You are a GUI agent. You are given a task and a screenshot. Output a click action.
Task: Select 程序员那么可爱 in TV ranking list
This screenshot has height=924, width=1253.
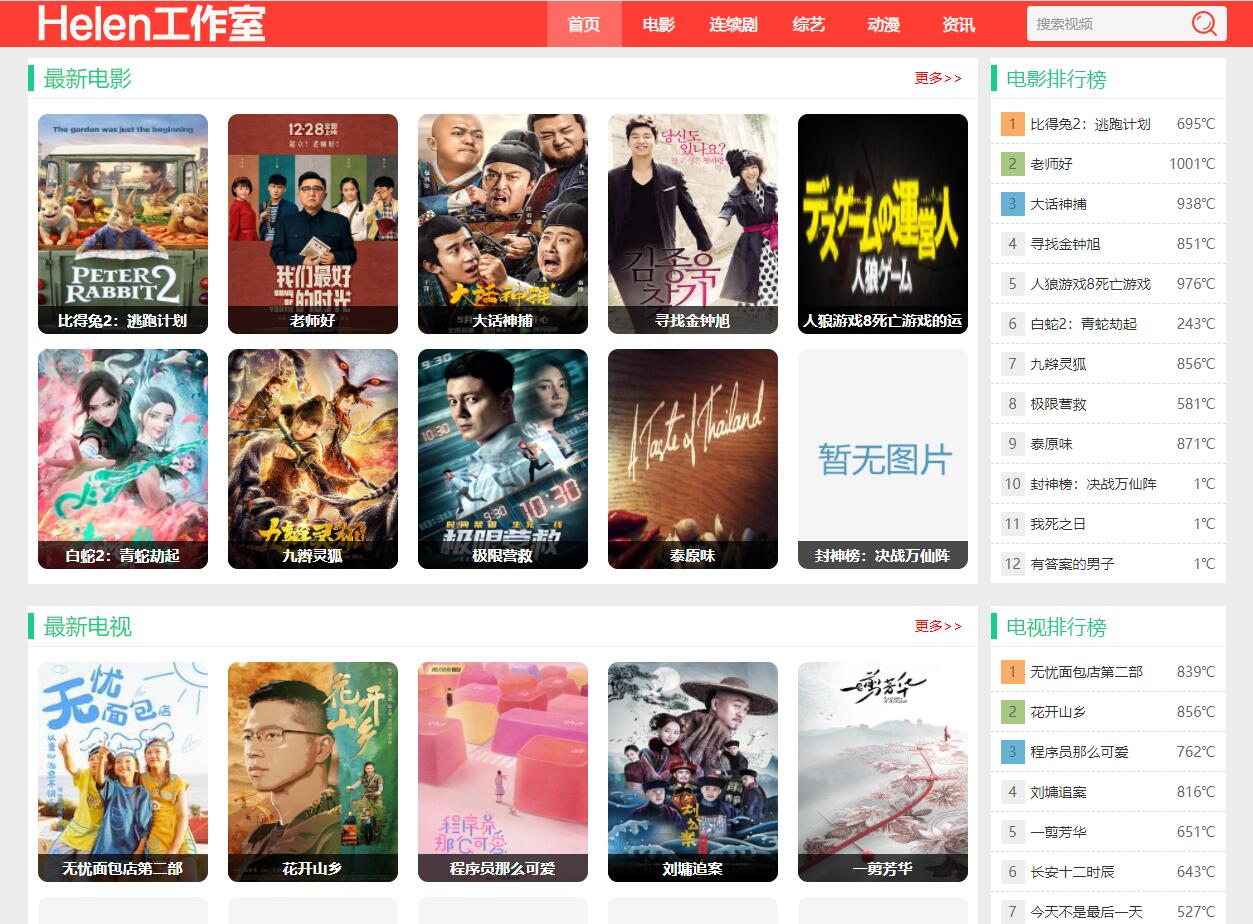(x=1079, y=752)
